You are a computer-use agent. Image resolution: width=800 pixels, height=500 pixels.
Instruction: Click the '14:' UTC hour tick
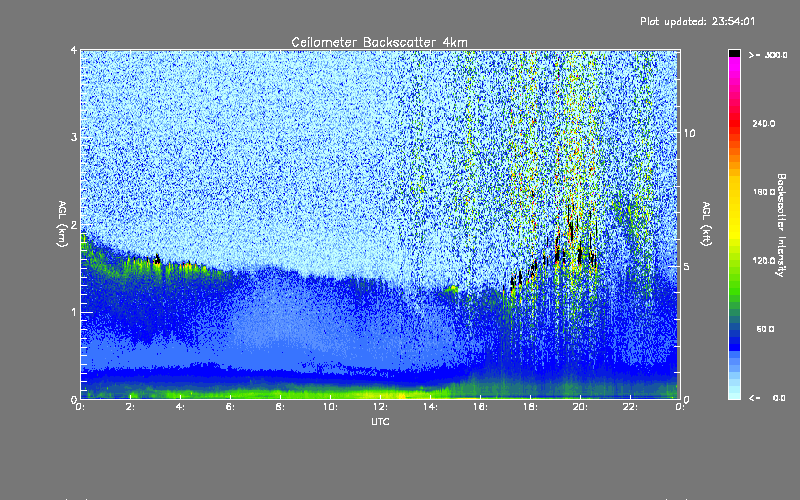(430, 407)
